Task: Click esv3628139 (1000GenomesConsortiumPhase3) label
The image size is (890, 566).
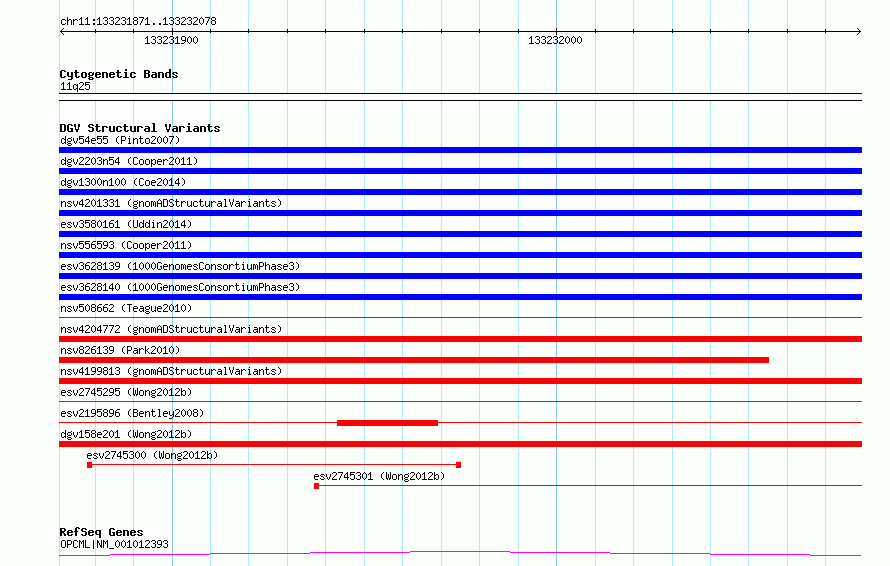Action: 180,266
